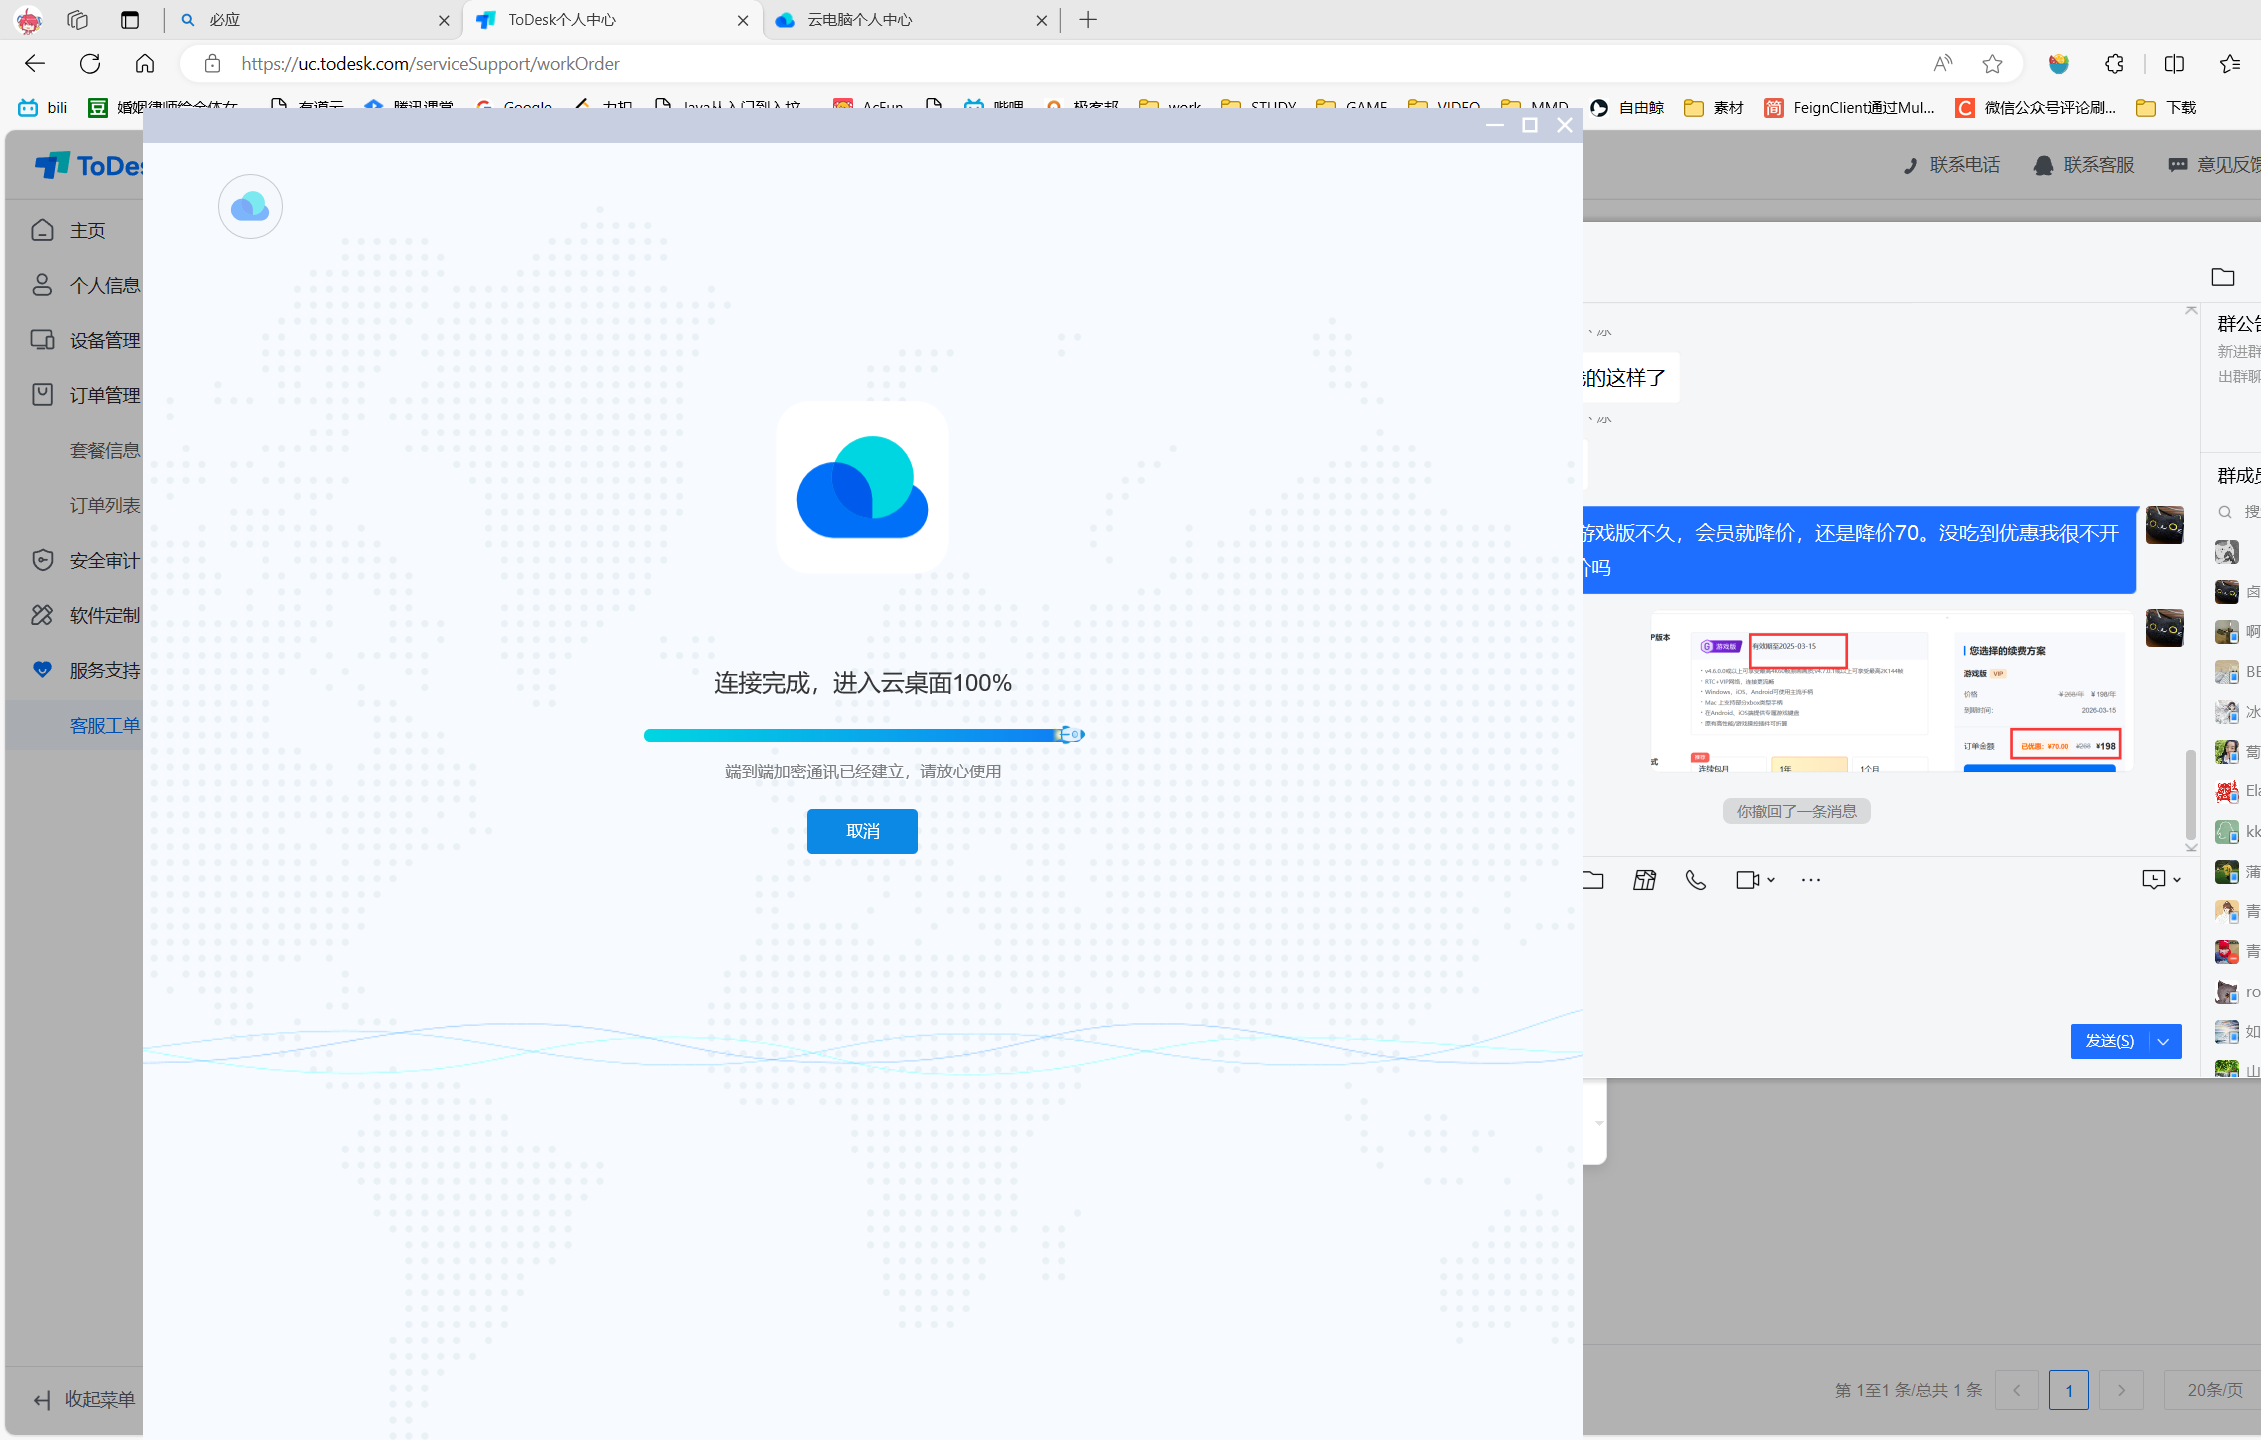This screenshot has height=1440, width=2261.
Task: Click the group member search magnifier
Action: (x=2225, y=512)
